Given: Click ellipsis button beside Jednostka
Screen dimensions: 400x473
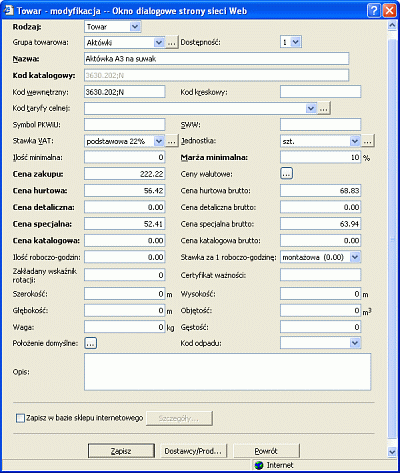Looking at the screenshot, I should click(x=367, y=141).
